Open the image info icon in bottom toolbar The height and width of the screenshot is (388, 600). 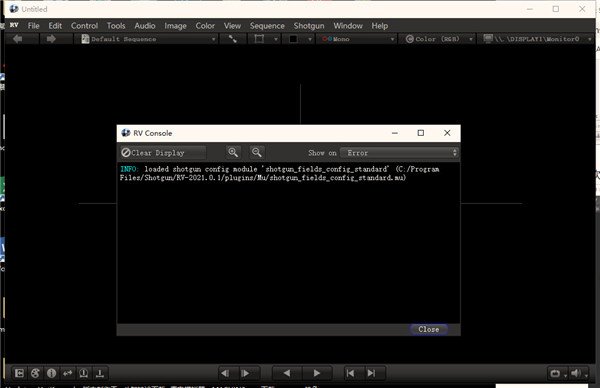pyautogui.click(x=51, y=373)
